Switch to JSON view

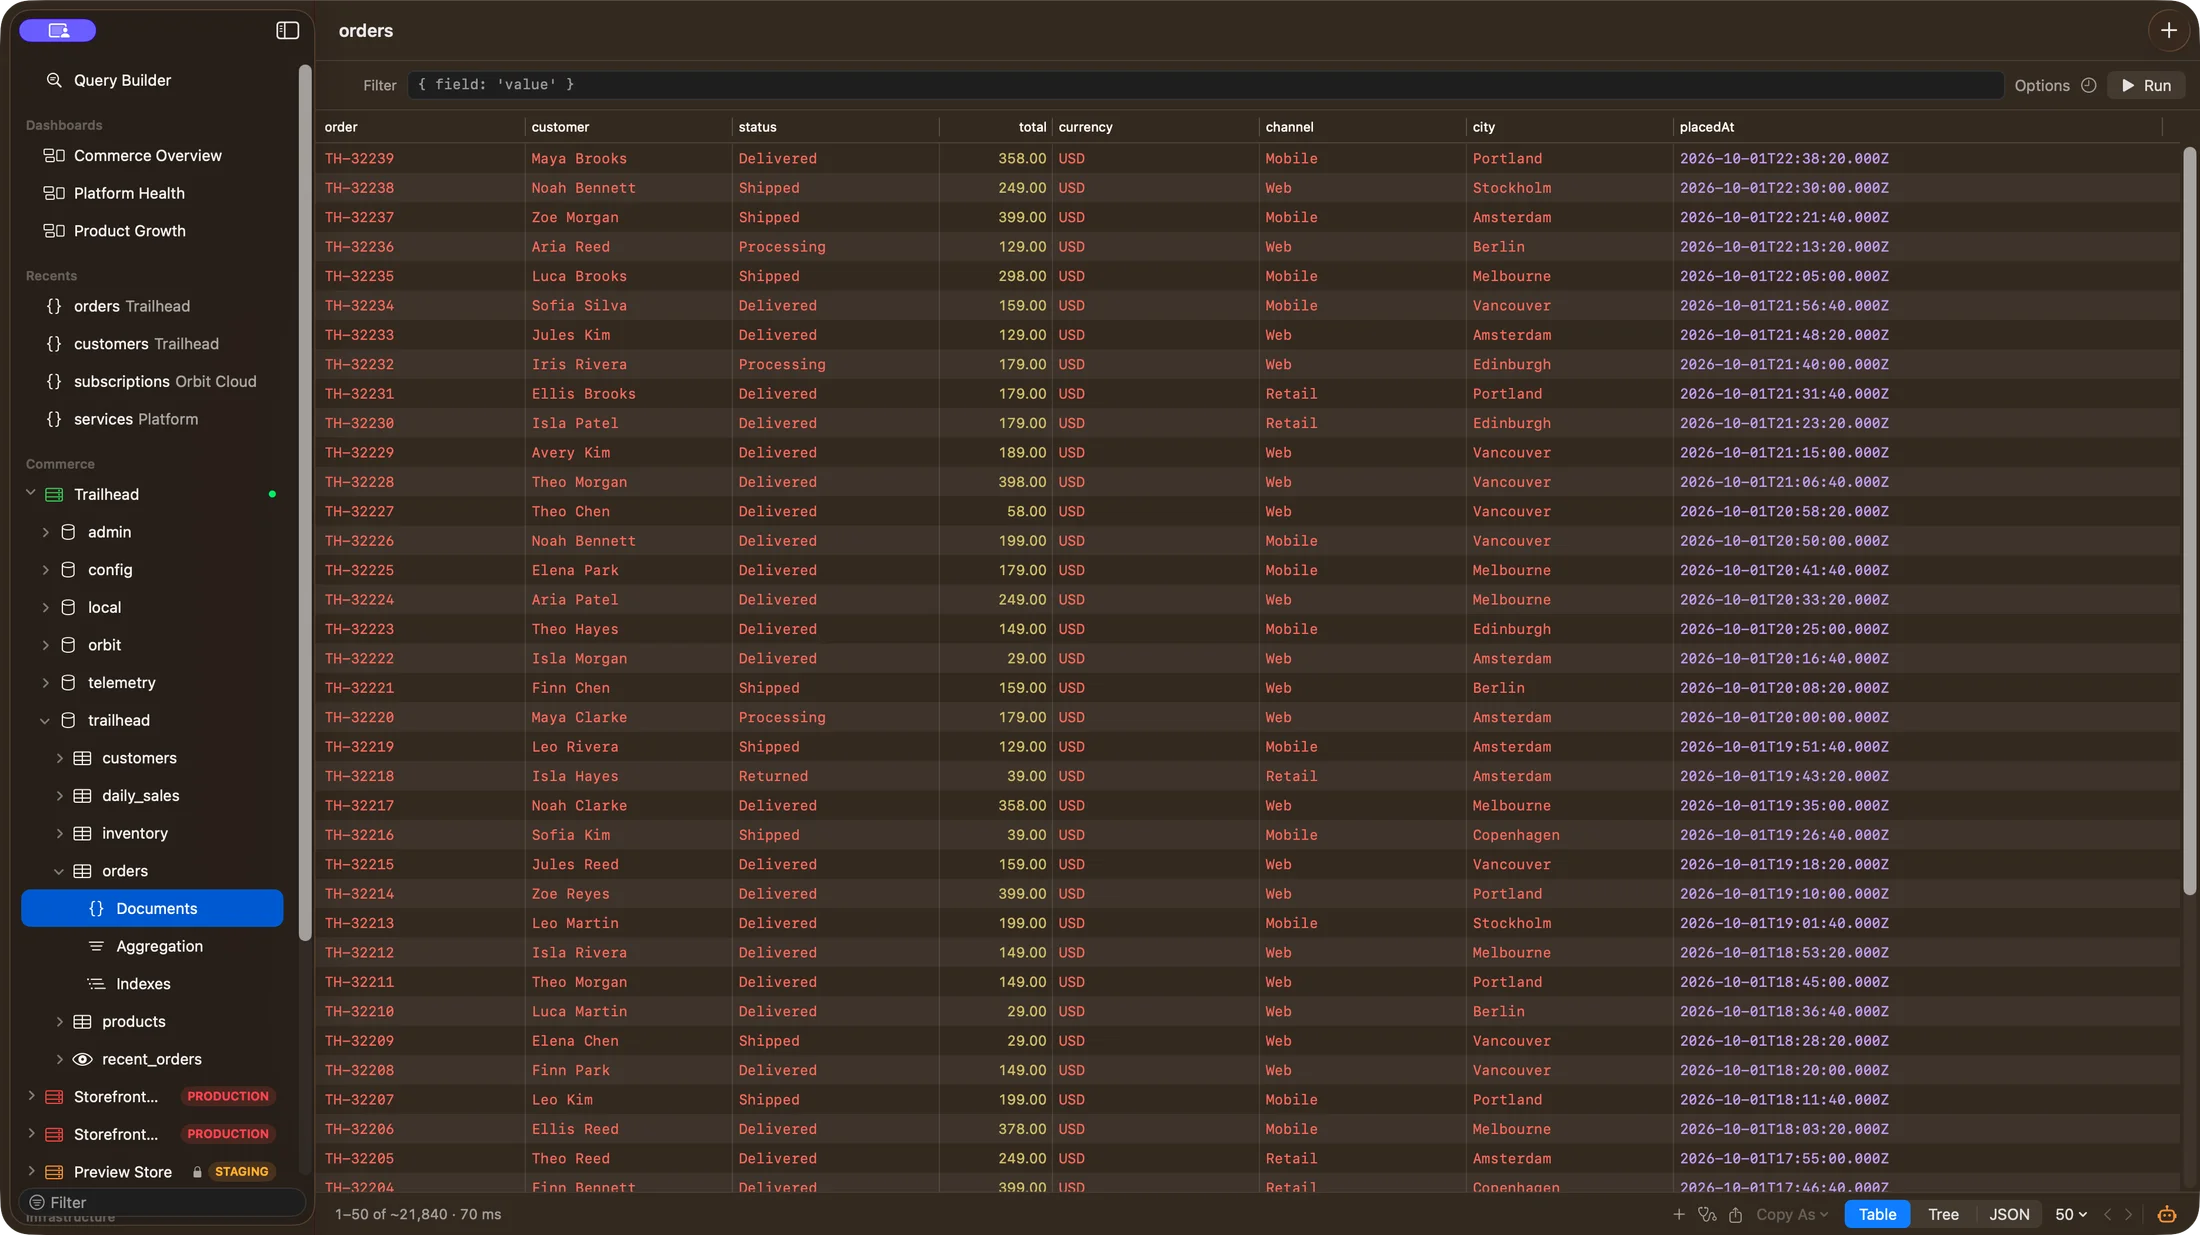point(2009,1214)
